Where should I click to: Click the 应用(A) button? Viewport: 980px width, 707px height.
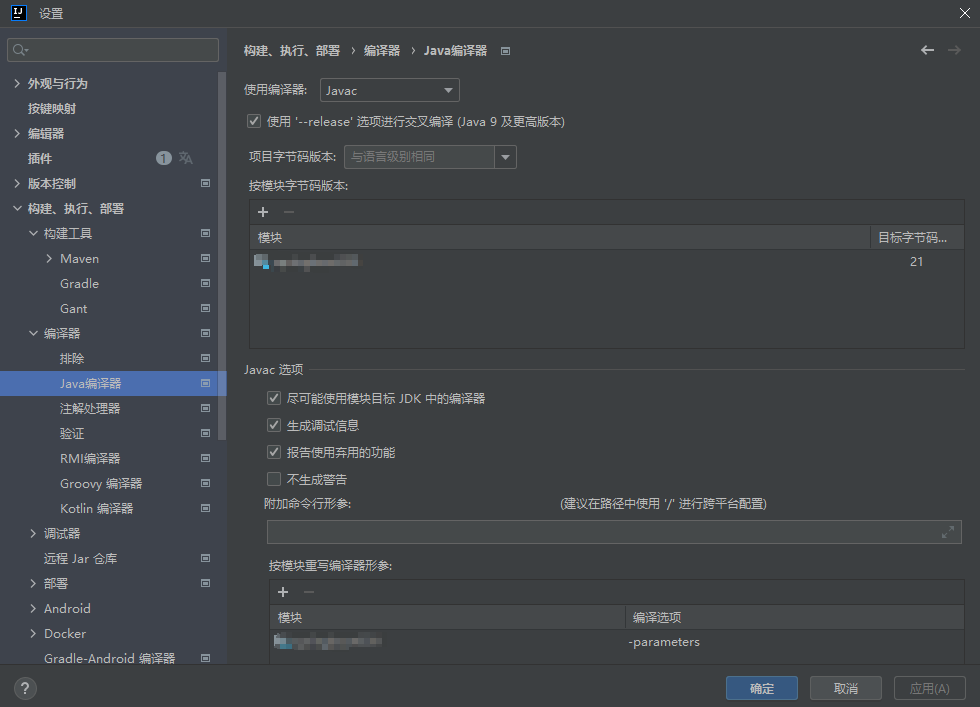(930, 688)
